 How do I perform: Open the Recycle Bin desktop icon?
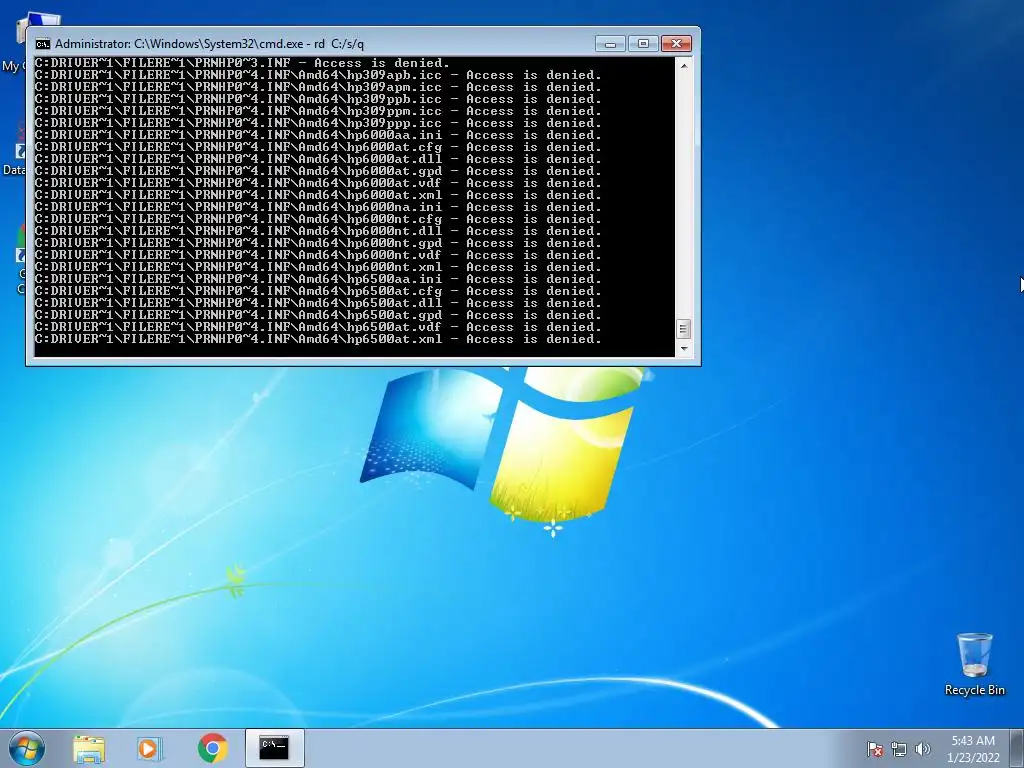click(x=974, y=664)
